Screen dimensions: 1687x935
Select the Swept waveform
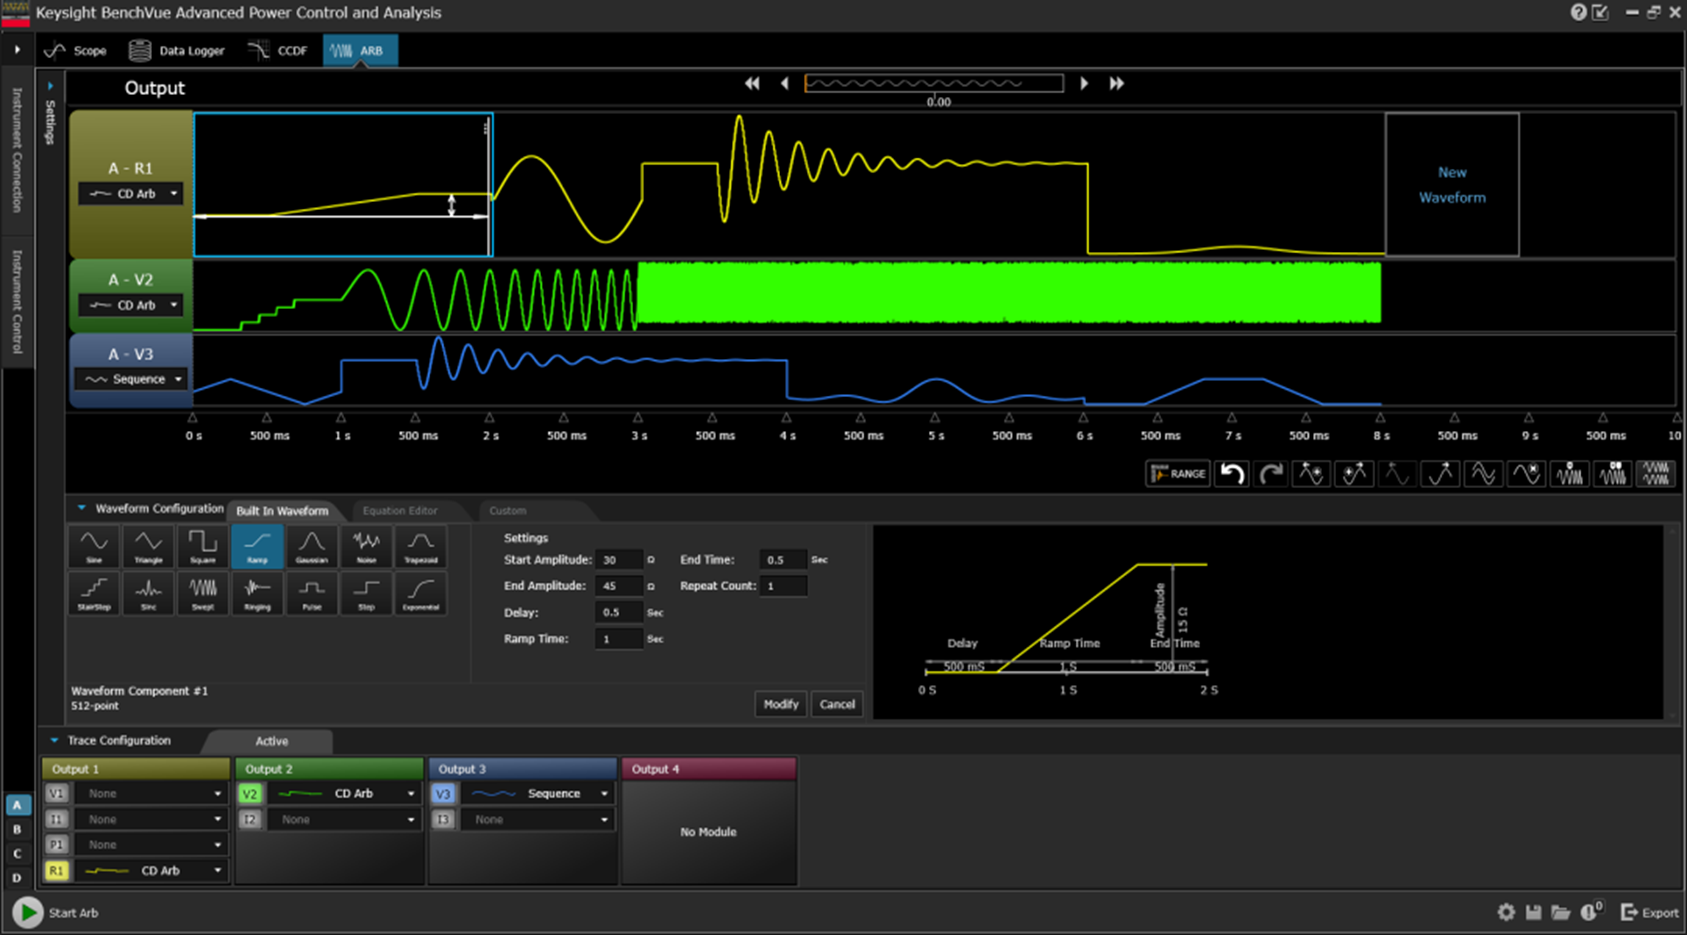tap(202, 593)
